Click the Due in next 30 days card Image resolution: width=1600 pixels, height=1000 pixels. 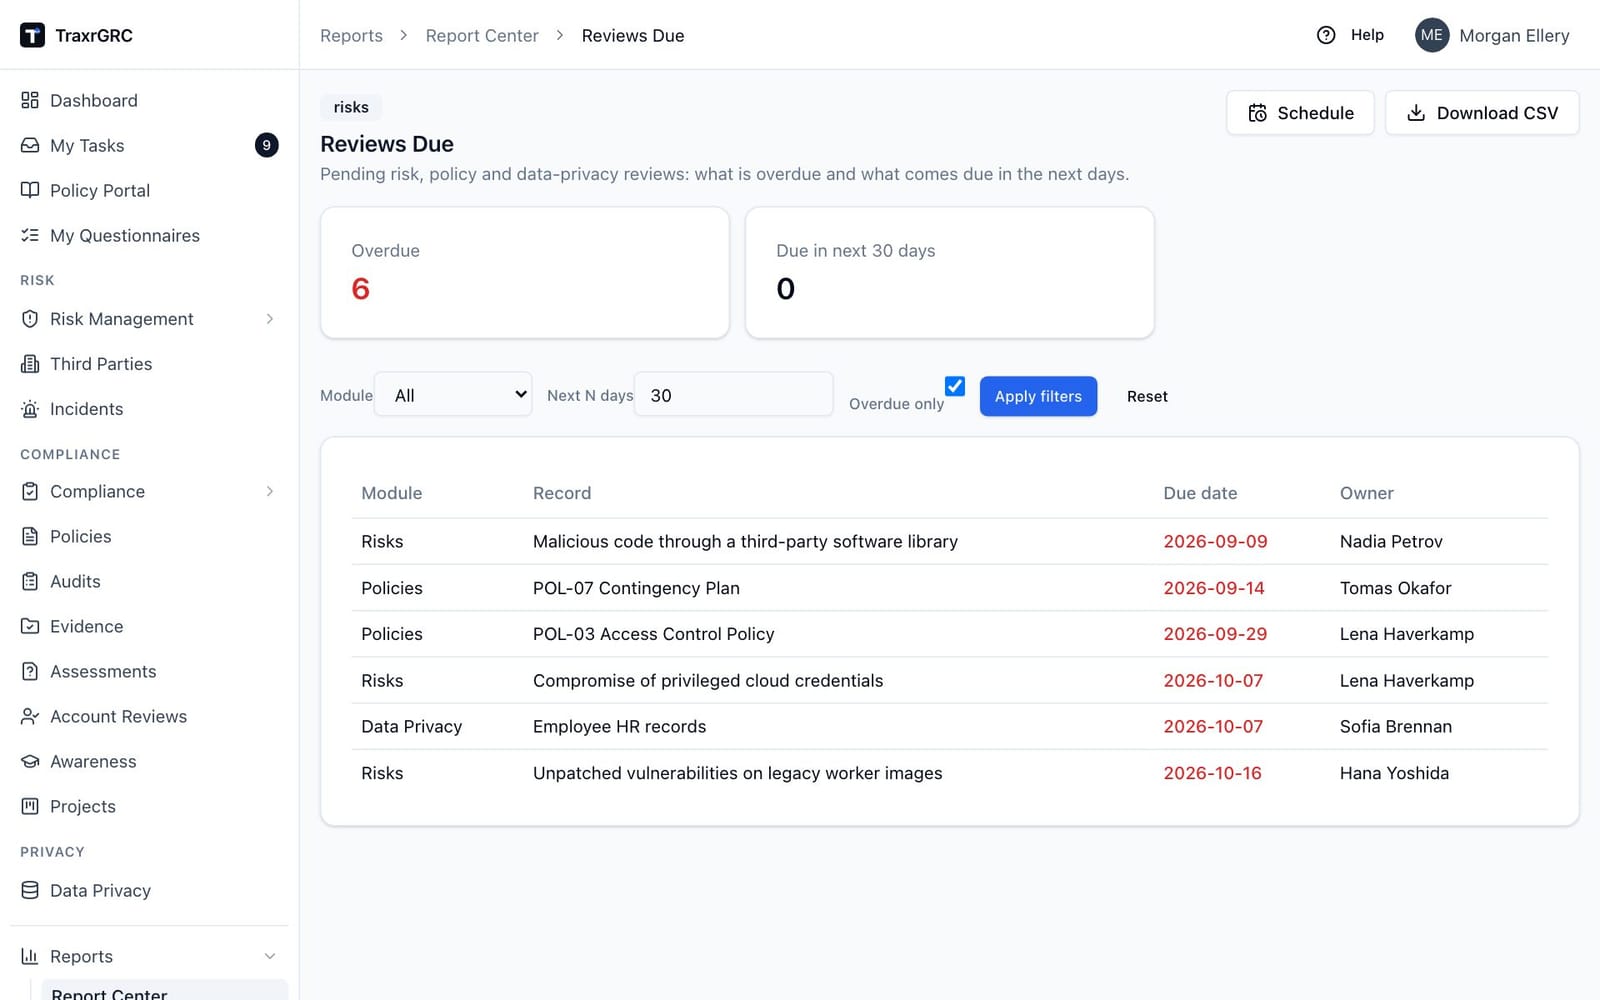950,272
